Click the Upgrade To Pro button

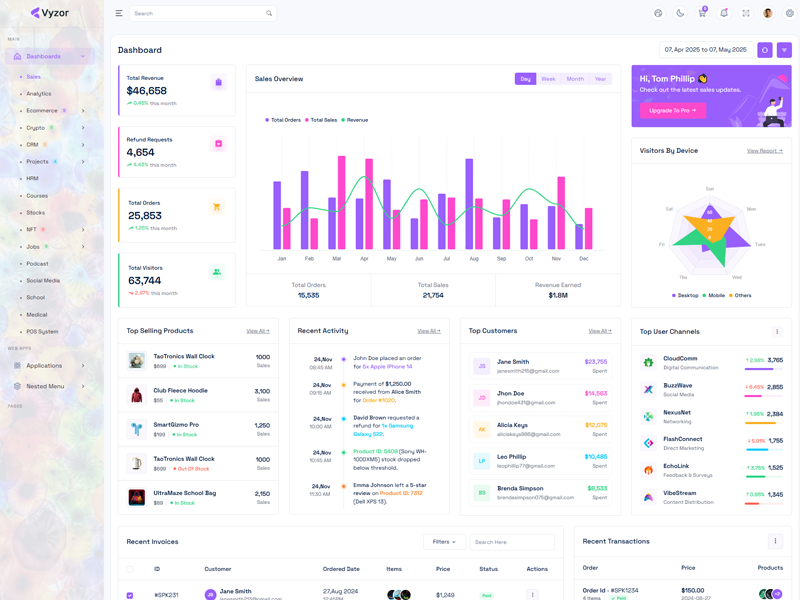[672, 111]
